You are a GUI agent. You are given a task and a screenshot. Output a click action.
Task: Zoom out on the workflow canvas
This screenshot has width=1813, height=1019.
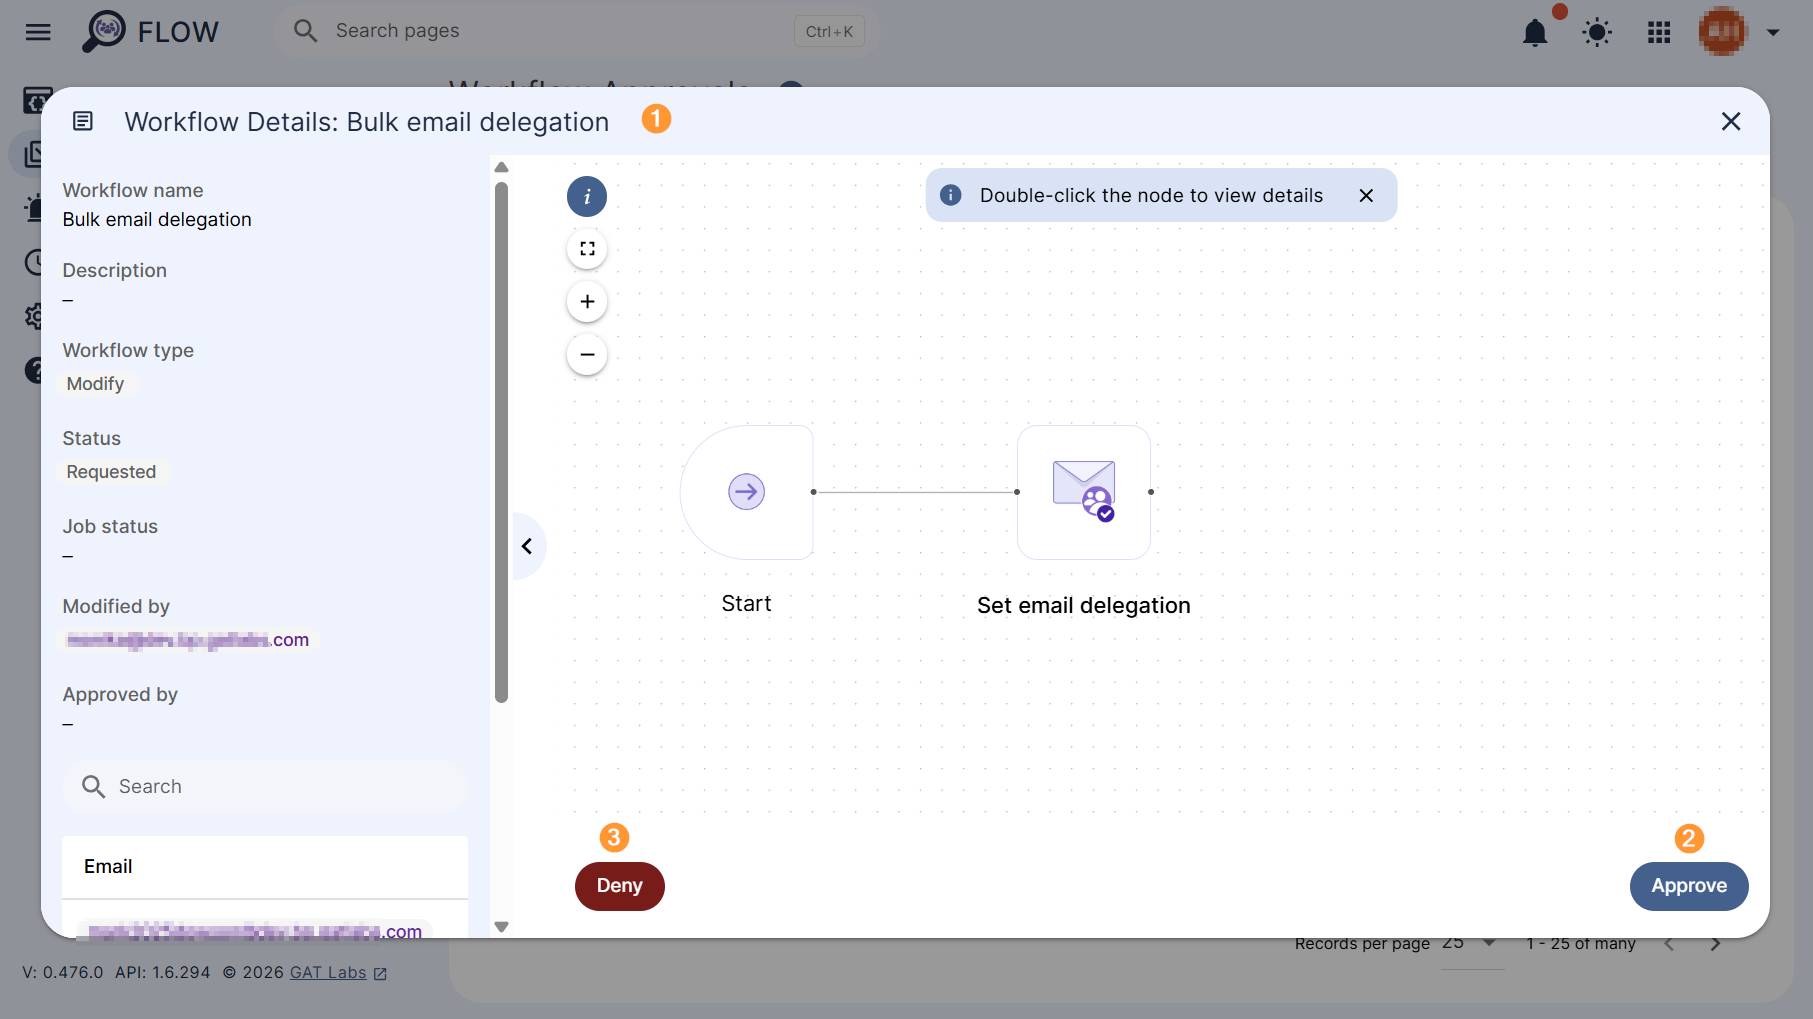click(587, 354)
